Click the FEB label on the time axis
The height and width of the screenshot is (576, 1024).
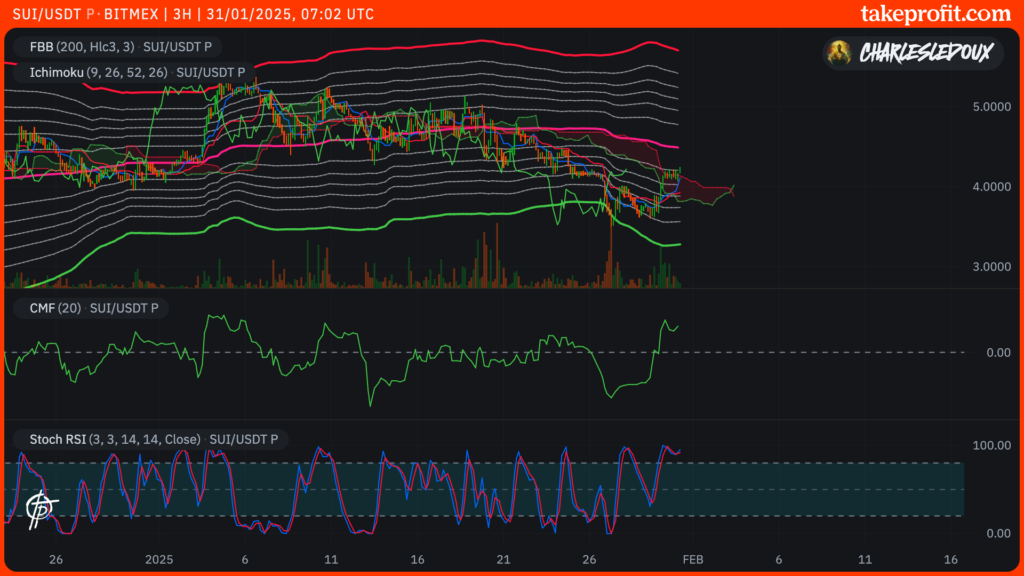694,560
